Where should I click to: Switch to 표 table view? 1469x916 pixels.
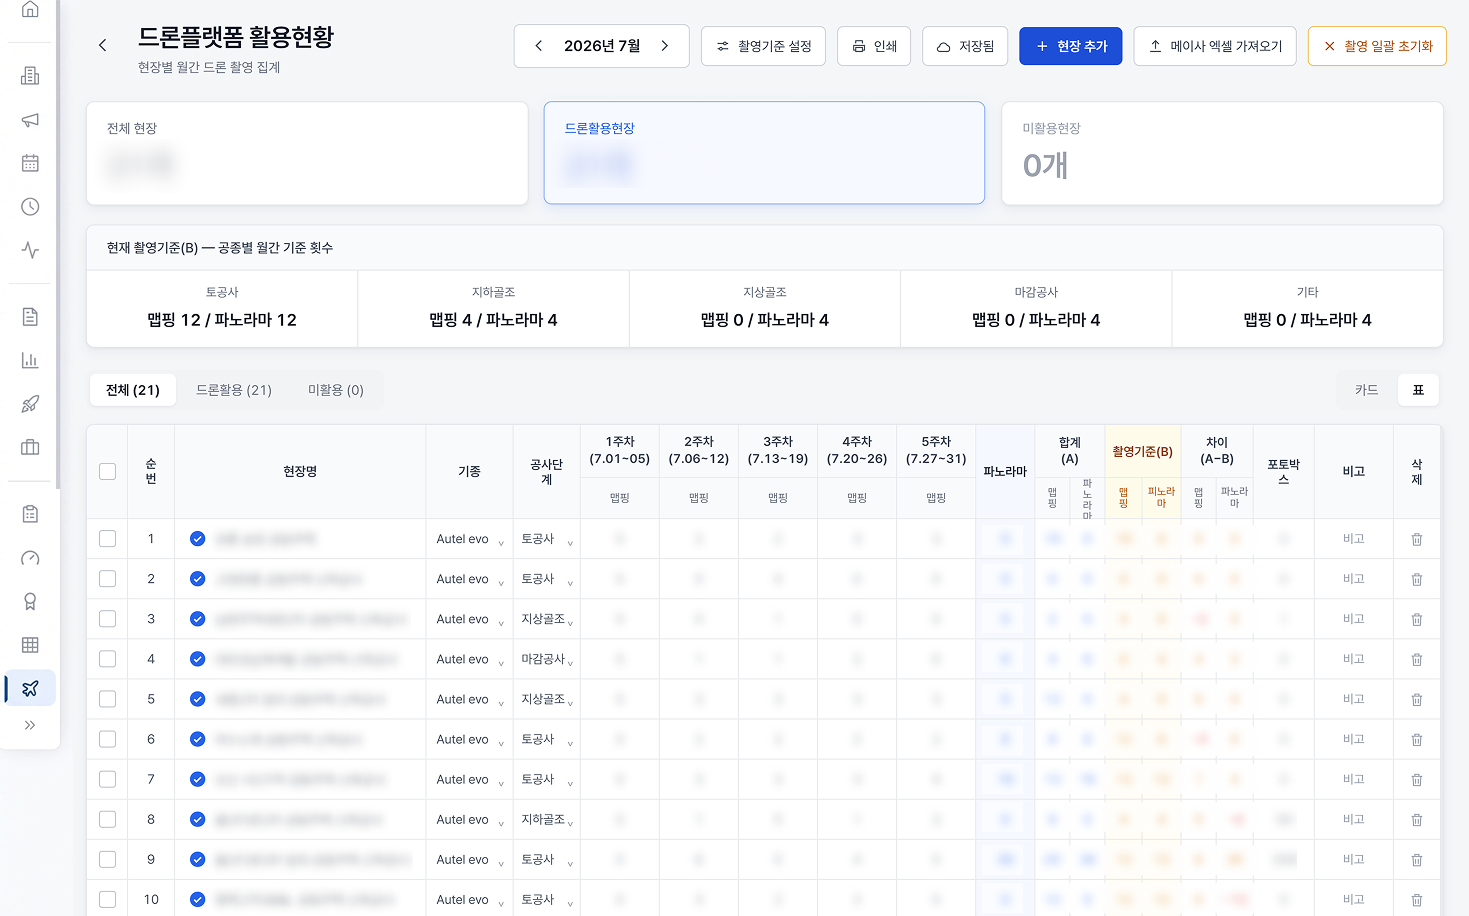coord(1418,390)
